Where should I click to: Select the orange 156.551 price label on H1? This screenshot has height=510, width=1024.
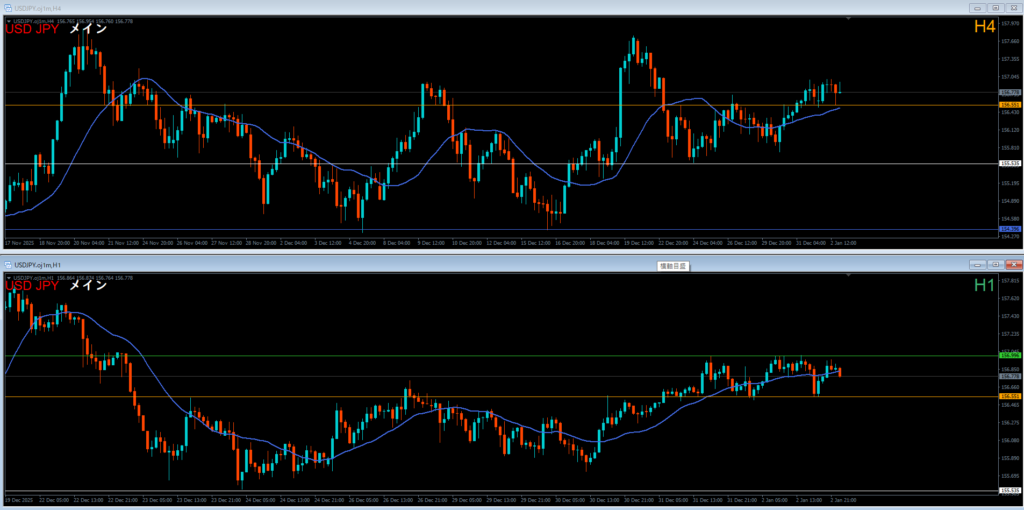[x=1009, y=396]
